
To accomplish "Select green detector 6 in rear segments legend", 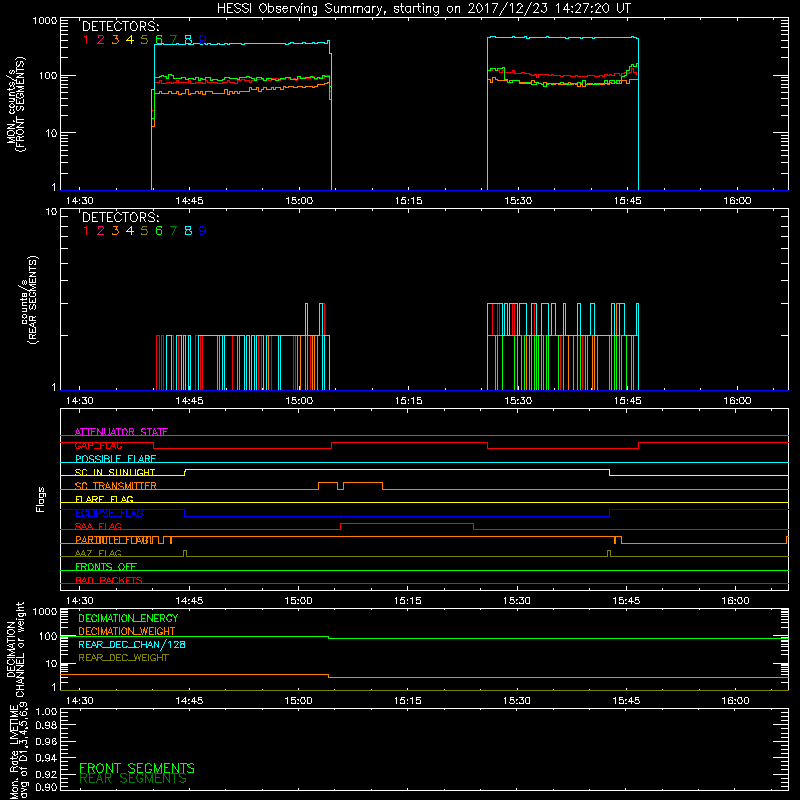I will 159,231.
